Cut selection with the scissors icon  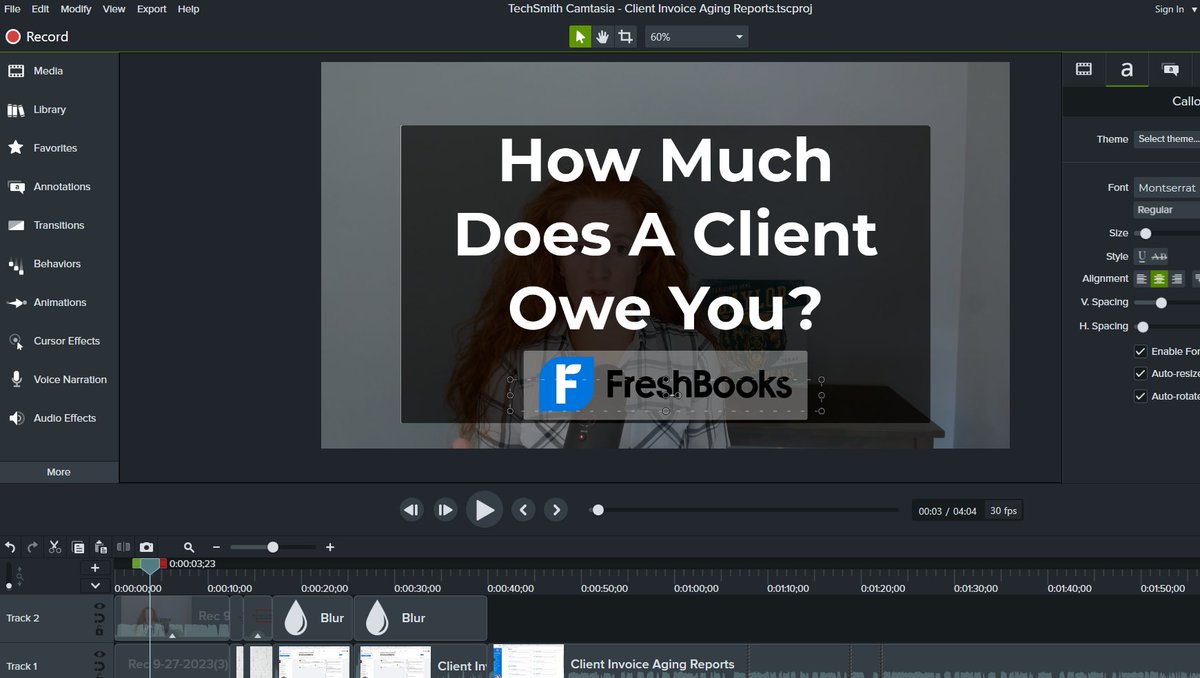pyautogui.click(x=55, y=547)
